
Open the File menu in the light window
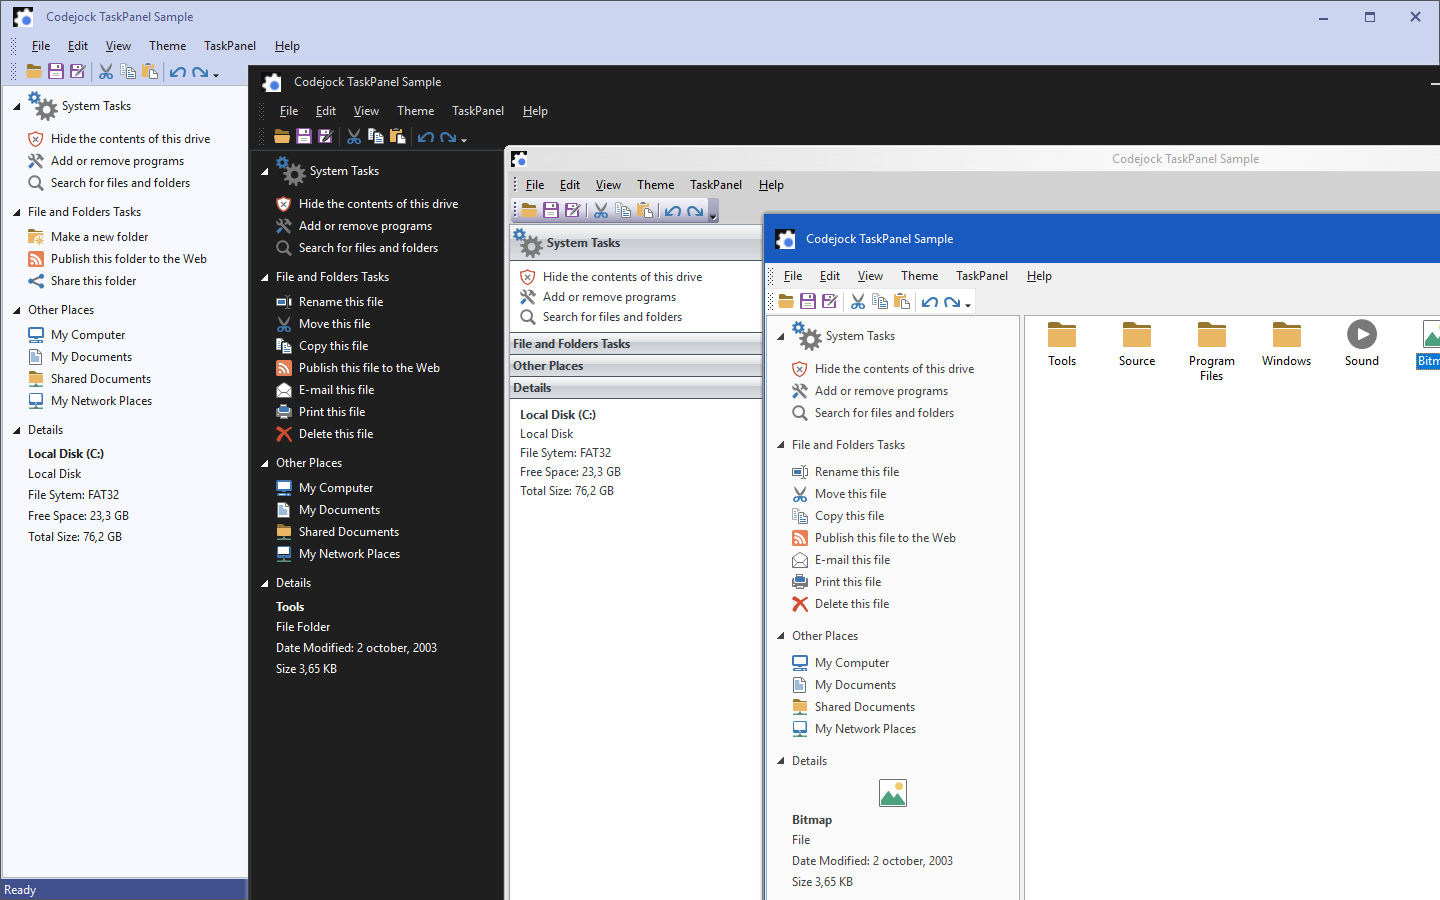[41, 46]
